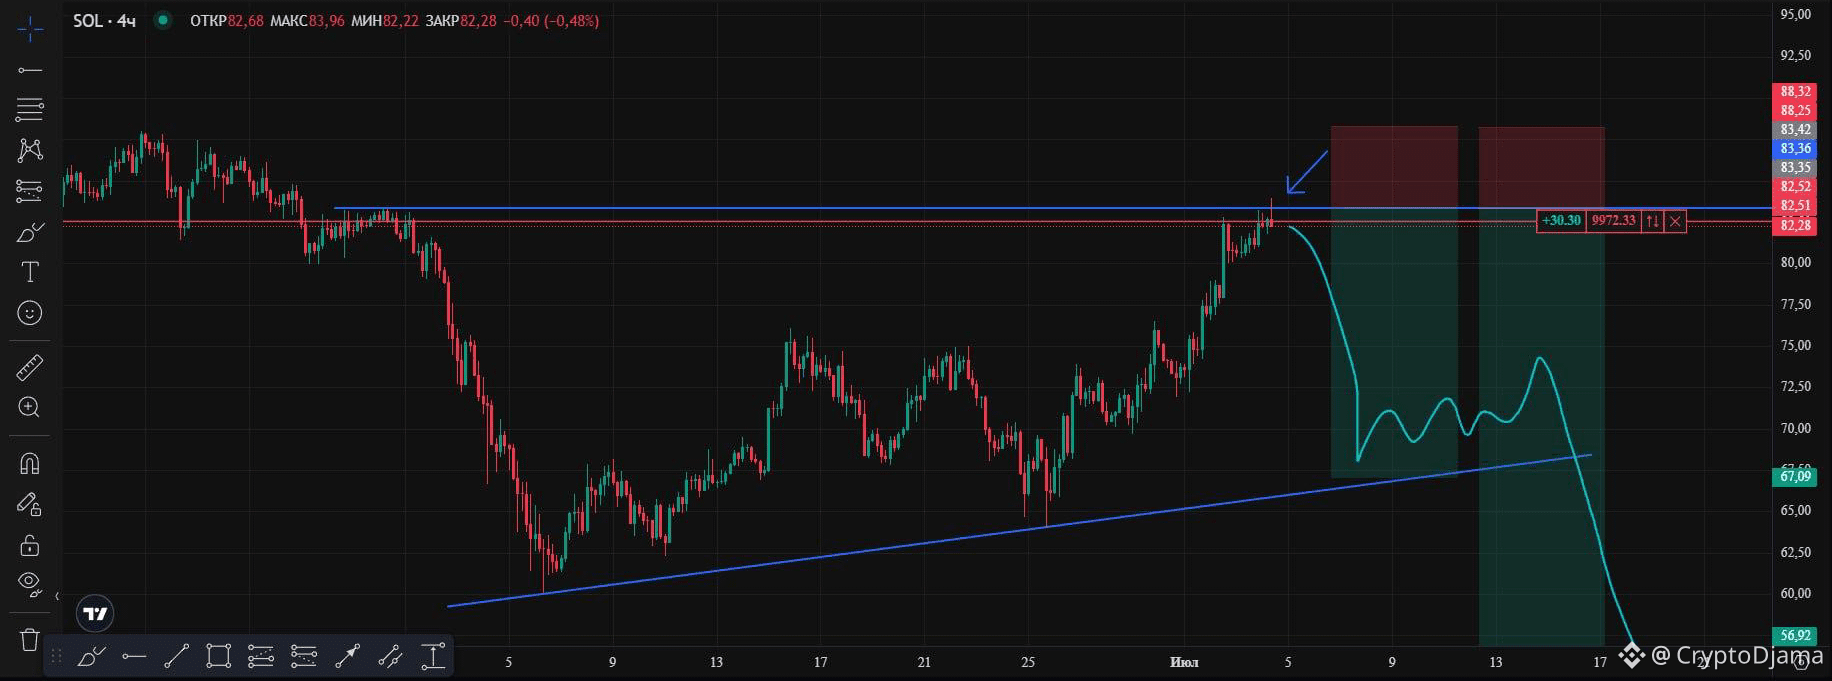Open the Gann and Fibonacci tools group
Image resolution: width=1832 pixels, height=681 pixels.
pyautogui.click(x=30, y=109)
